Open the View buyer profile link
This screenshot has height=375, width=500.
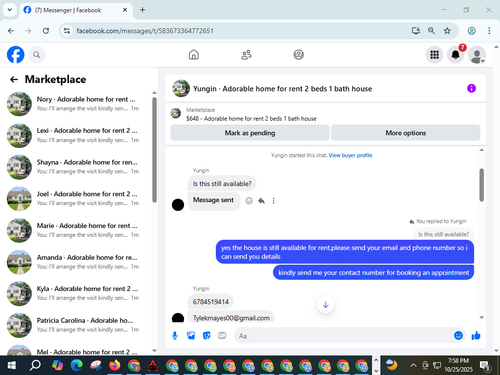click(350, 155)
